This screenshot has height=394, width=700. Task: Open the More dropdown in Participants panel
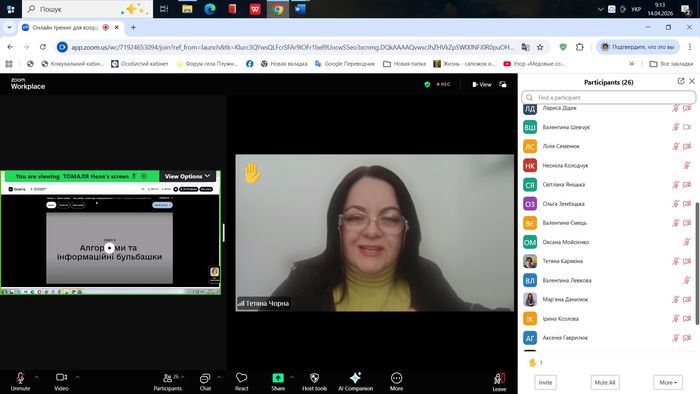668,382
